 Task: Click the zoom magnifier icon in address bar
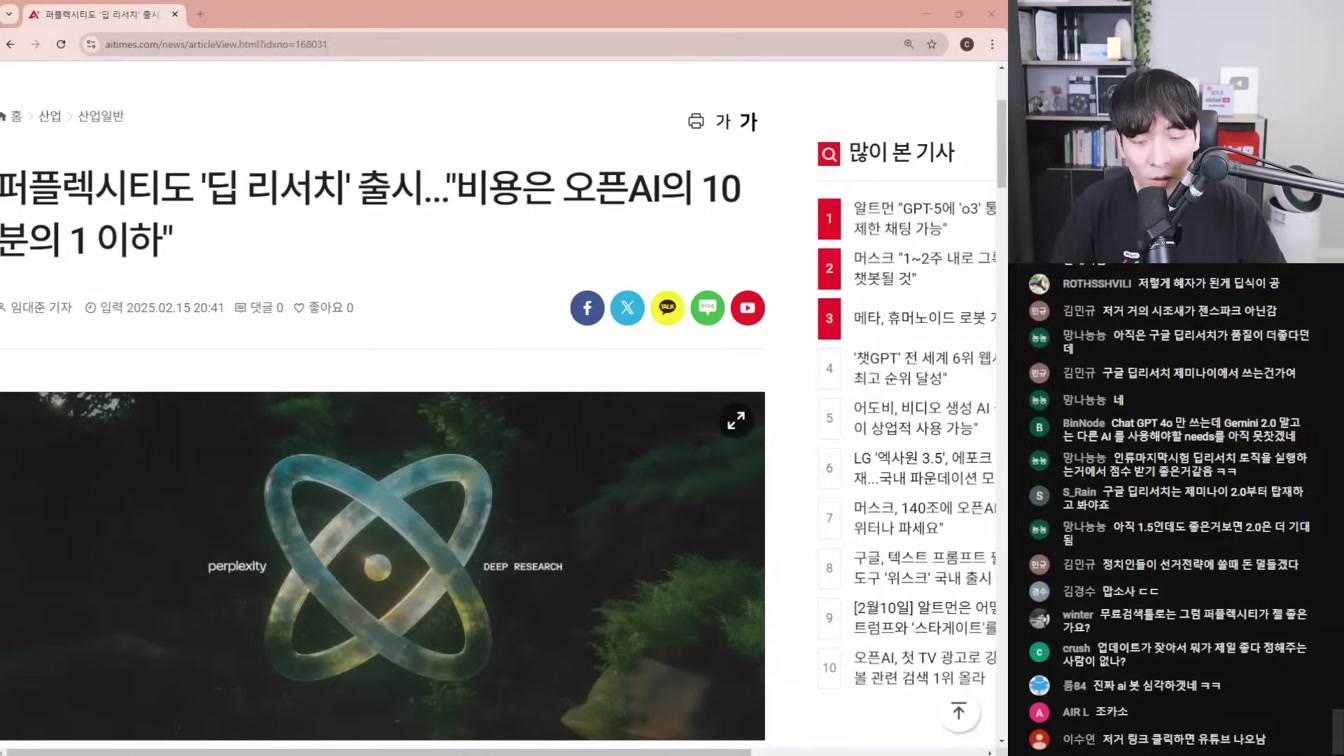(x=909, y=44)
